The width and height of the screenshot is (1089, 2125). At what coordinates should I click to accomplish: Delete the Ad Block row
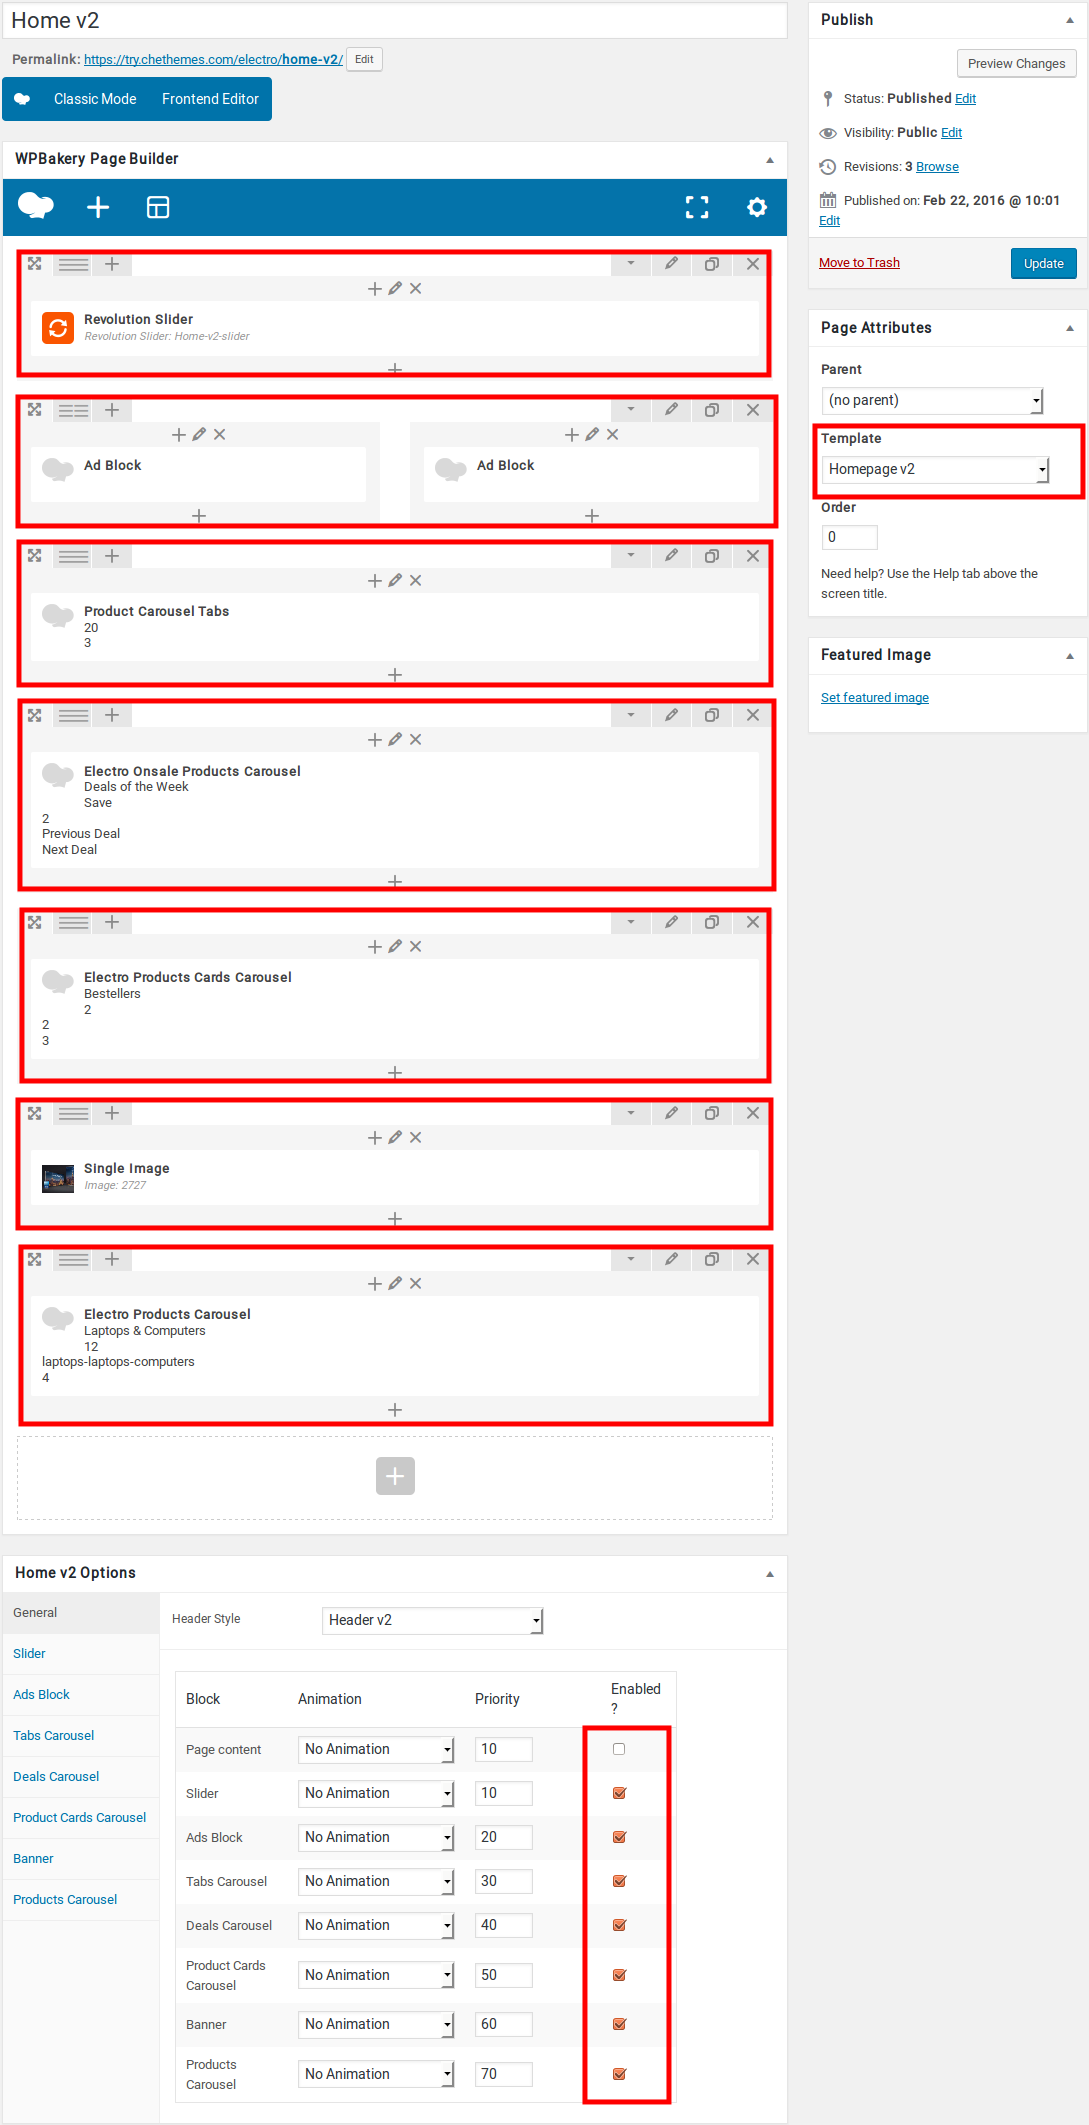tap(753, 410)
